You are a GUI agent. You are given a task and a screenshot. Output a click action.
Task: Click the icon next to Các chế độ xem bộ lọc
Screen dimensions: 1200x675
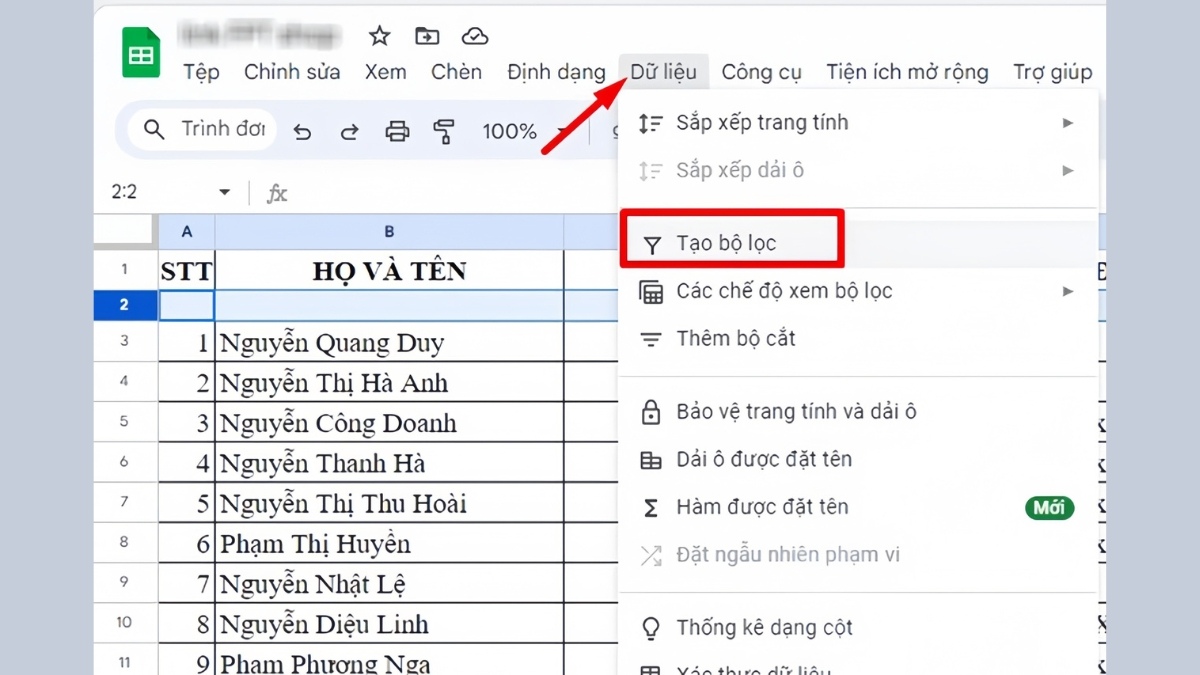click(651, 293)
